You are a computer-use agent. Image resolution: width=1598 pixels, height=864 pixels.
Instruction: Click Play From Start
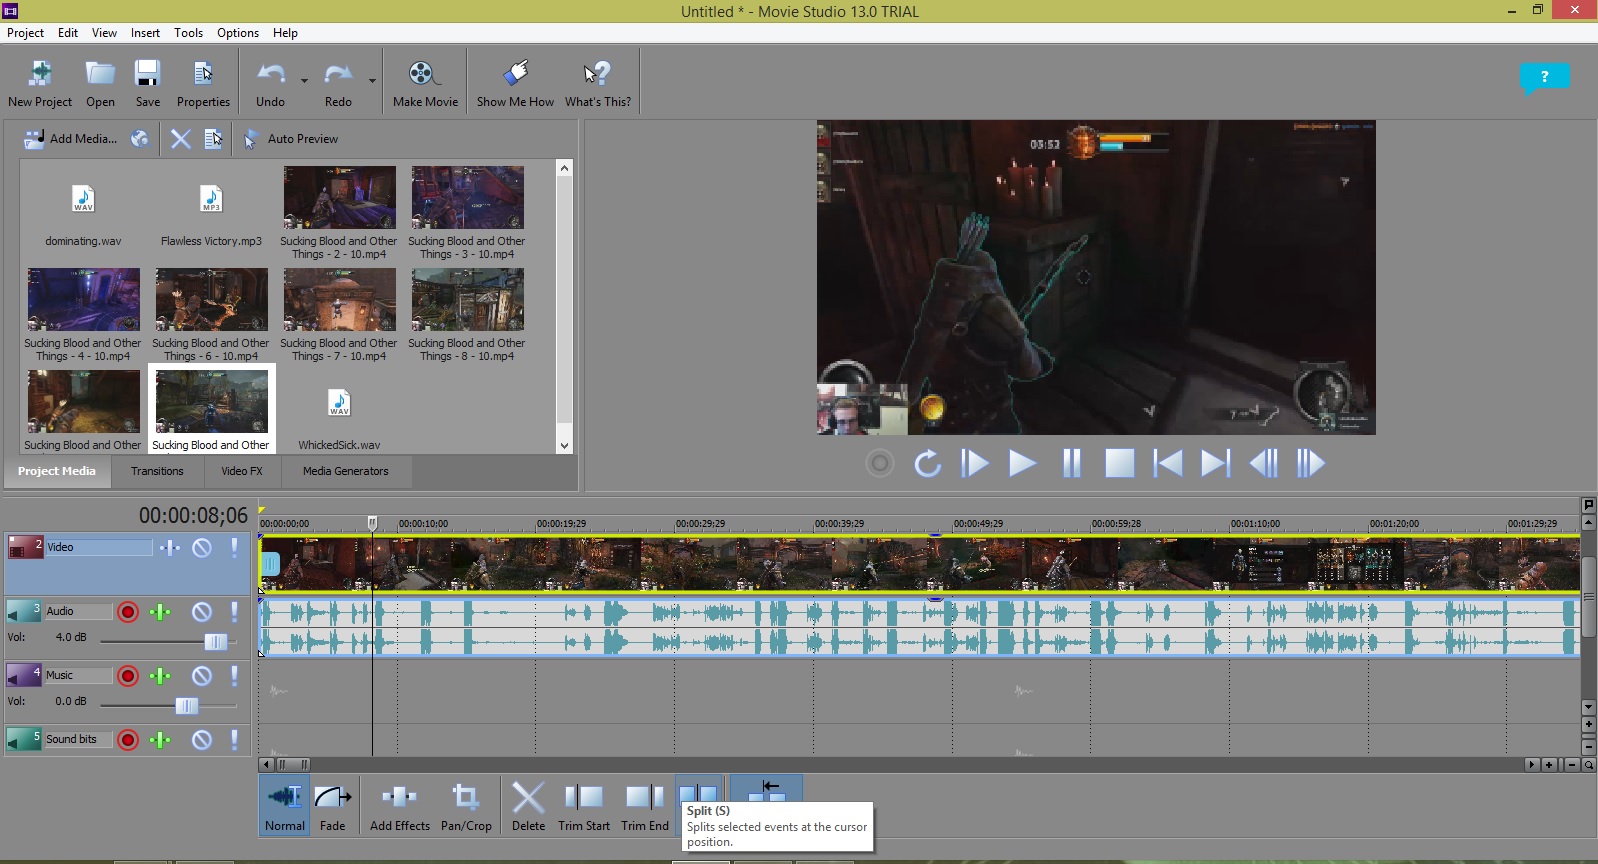(x=975, y=463)
